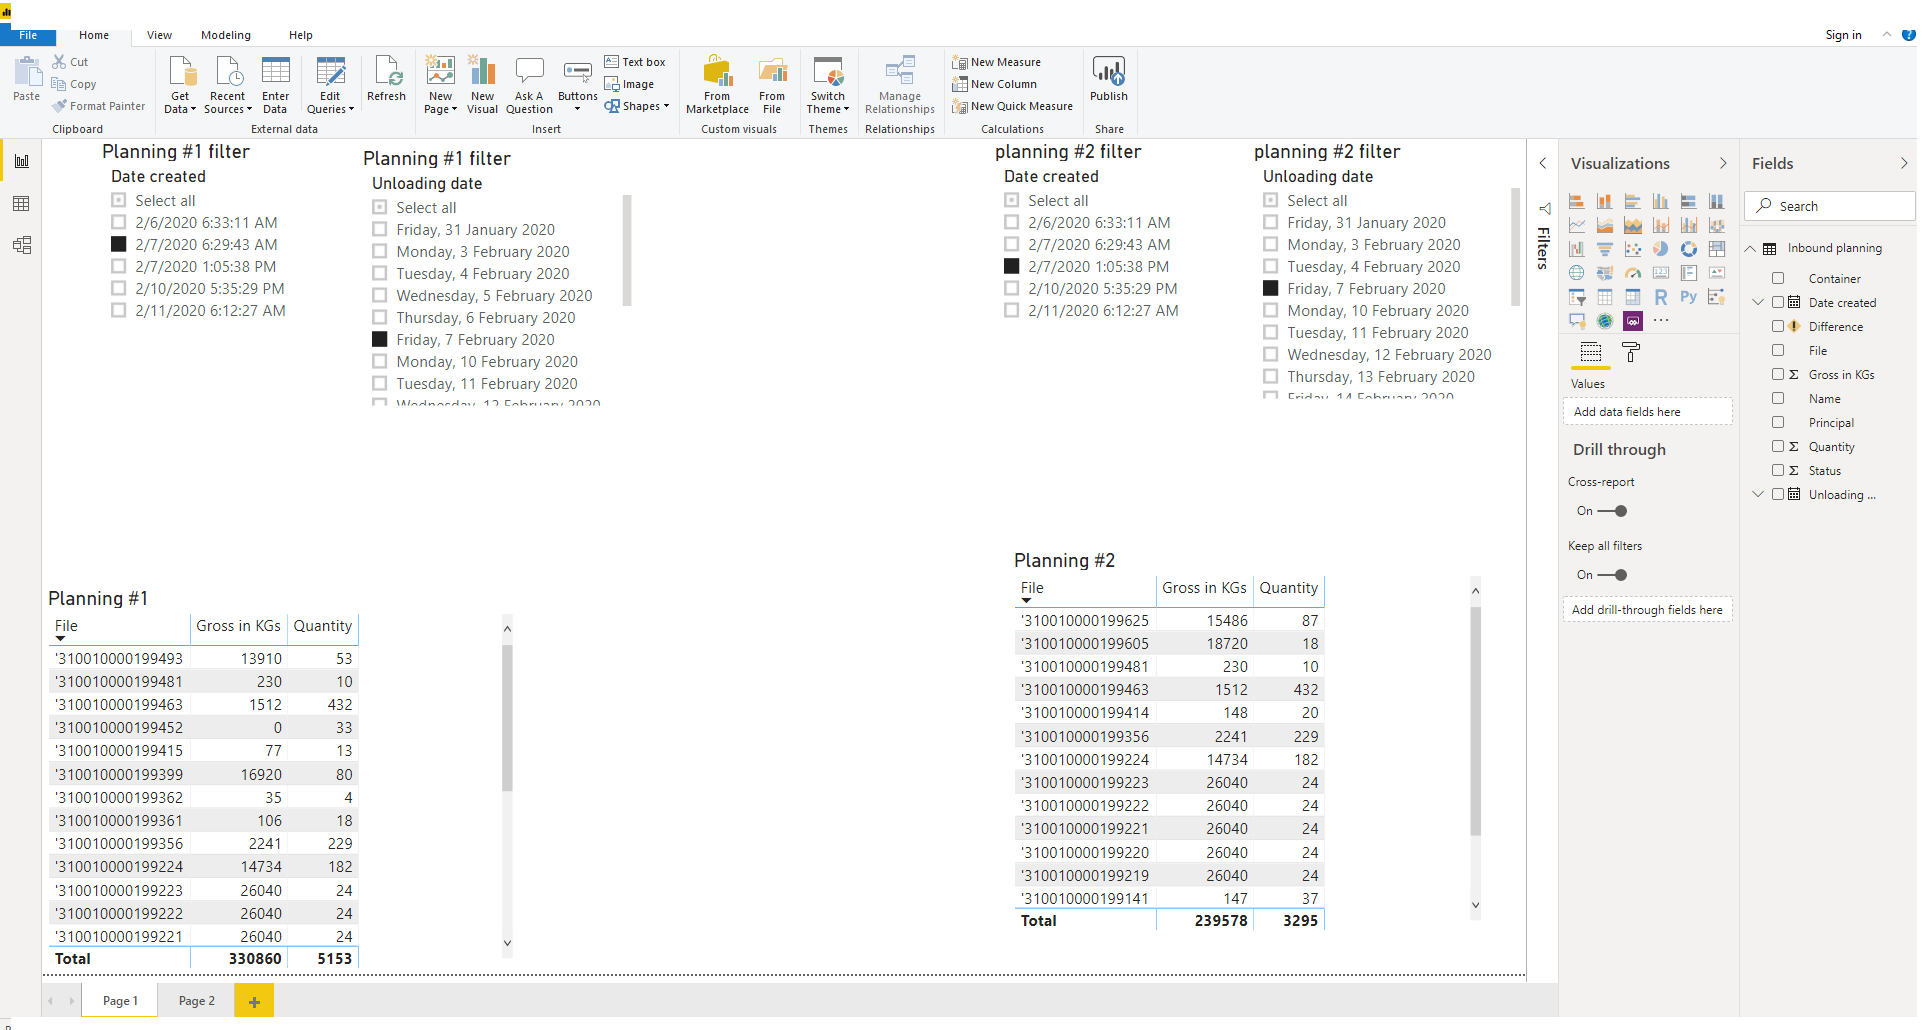1922x1030 pixels.
Task: Check the Gross in KGs field checkbox
Action: coord(1778,375)
